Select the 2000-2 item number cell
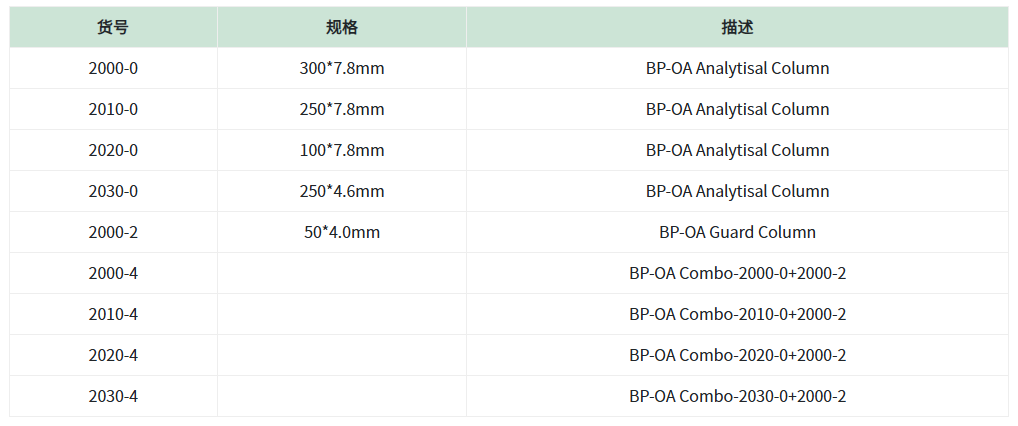Viewport: 1018px width, 426px height. [x=113, y=232]
